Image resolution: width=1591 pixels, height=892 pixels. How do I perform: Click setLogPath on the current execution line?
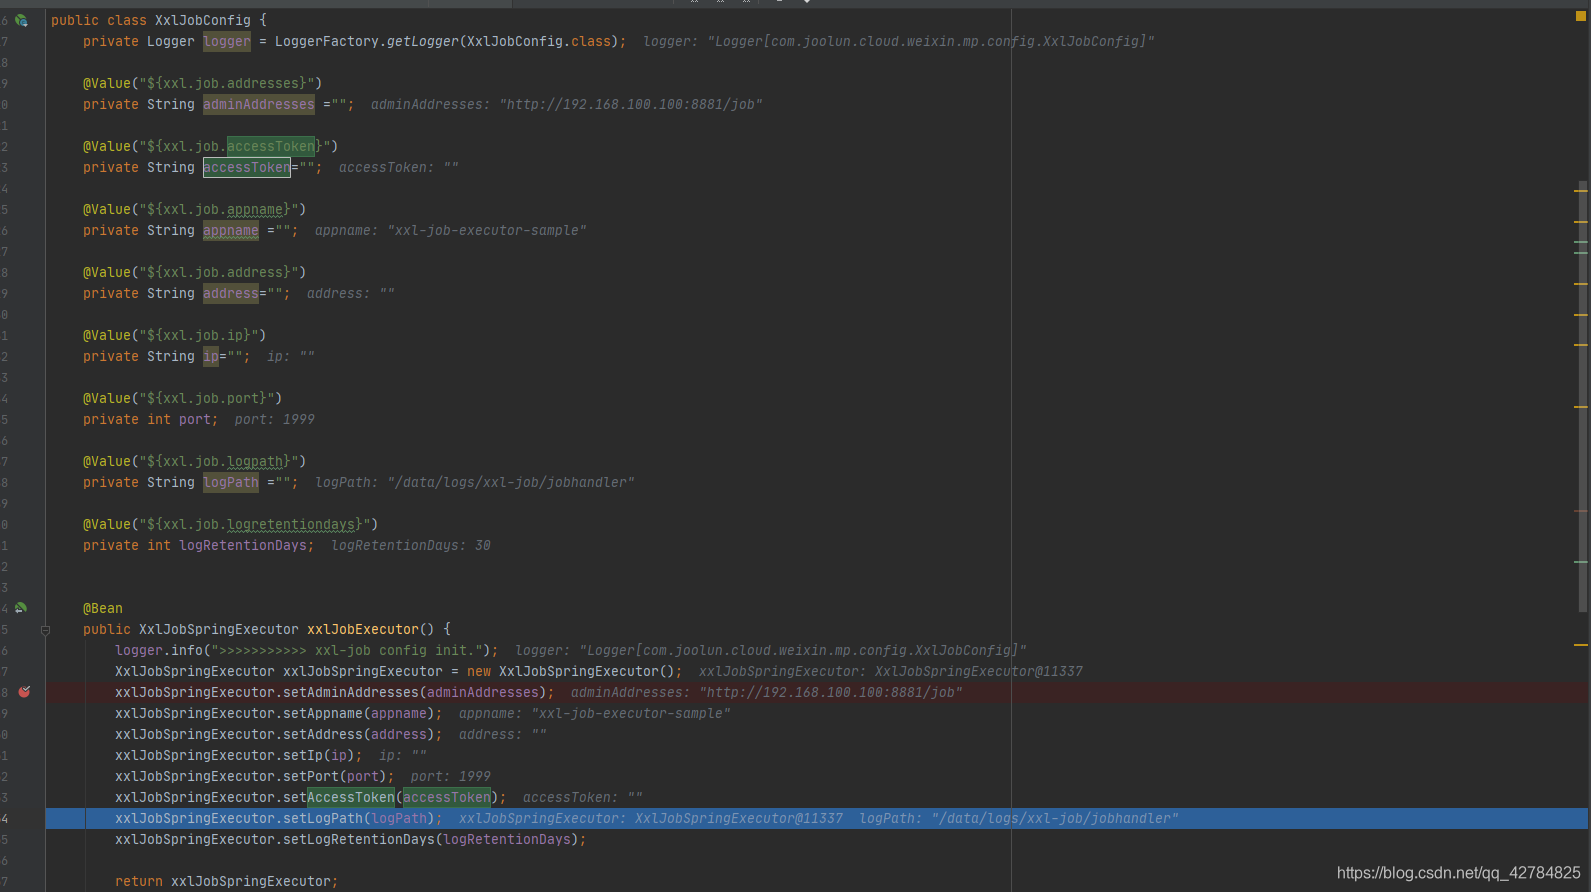tap(323, 818)
